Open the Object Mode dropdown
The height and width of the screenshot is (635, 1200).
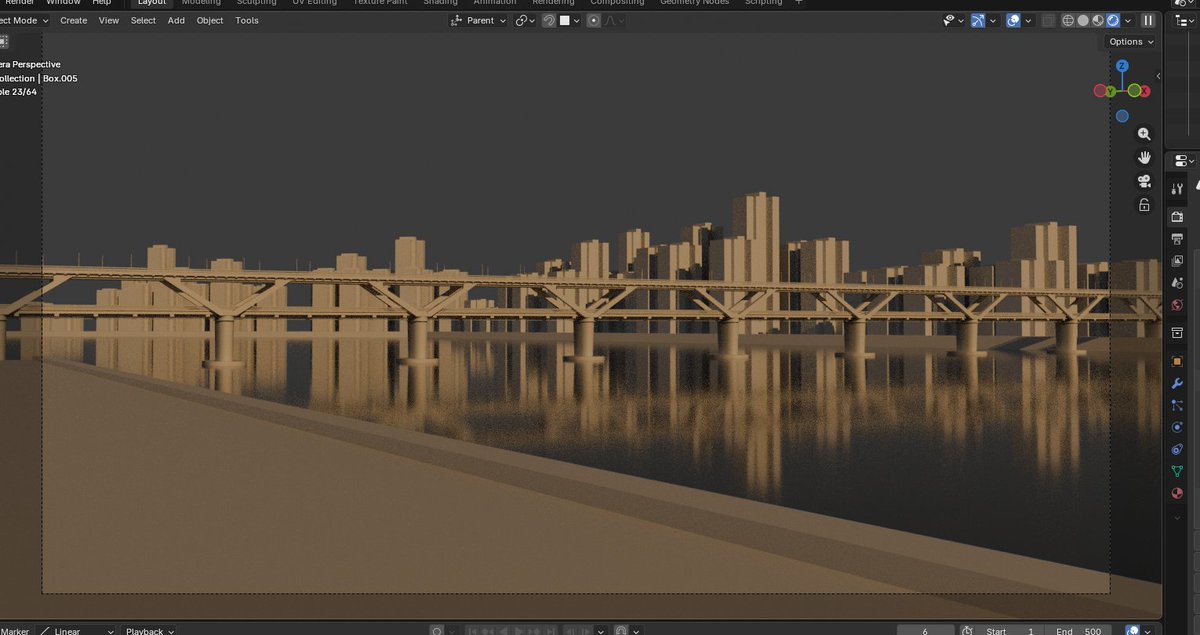24,20
